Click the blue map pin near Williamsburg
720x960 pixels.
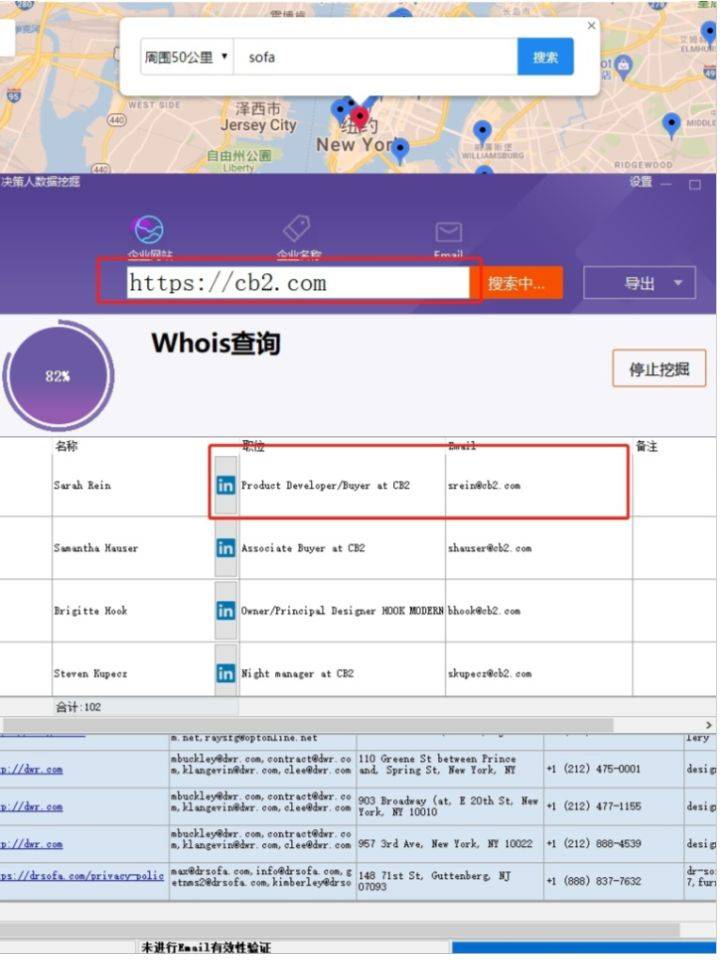pyautogui.click(x=482, y=131)
